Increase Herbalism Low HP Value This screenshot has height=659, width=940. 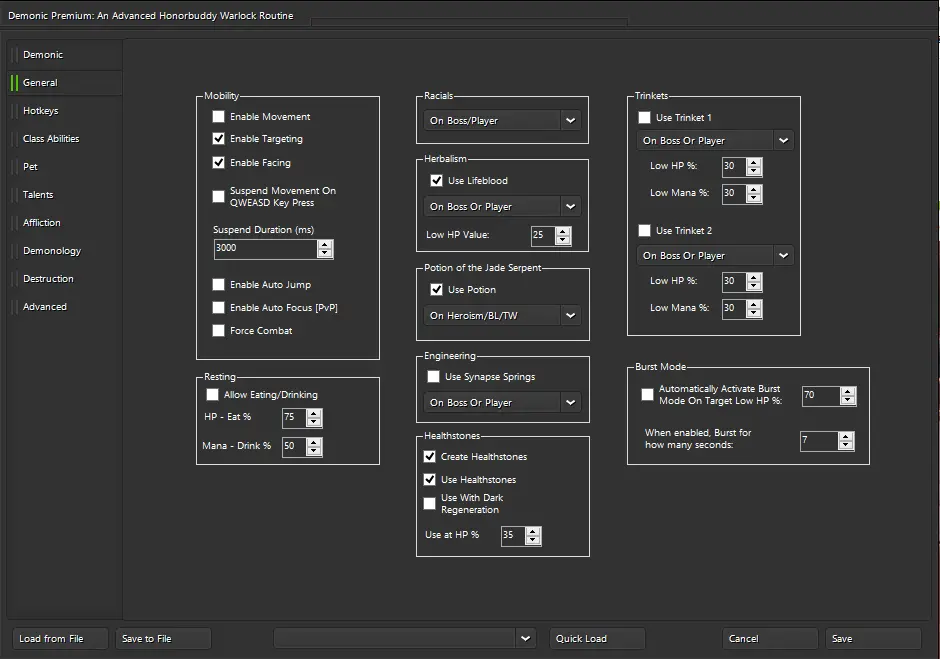pos(563,231)
